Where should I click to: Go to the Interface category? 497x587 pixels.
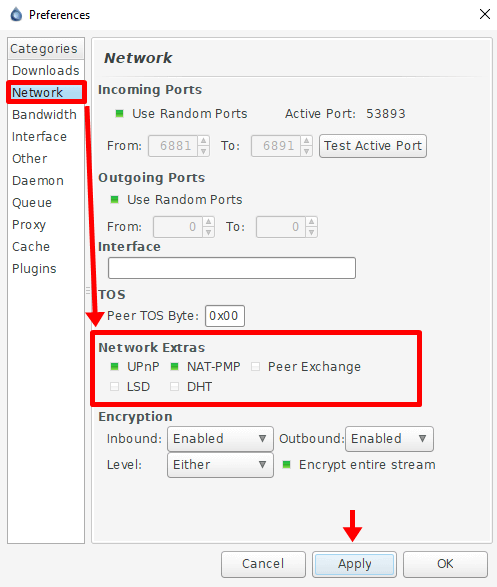pyautogui.click(x=46, y=137)
